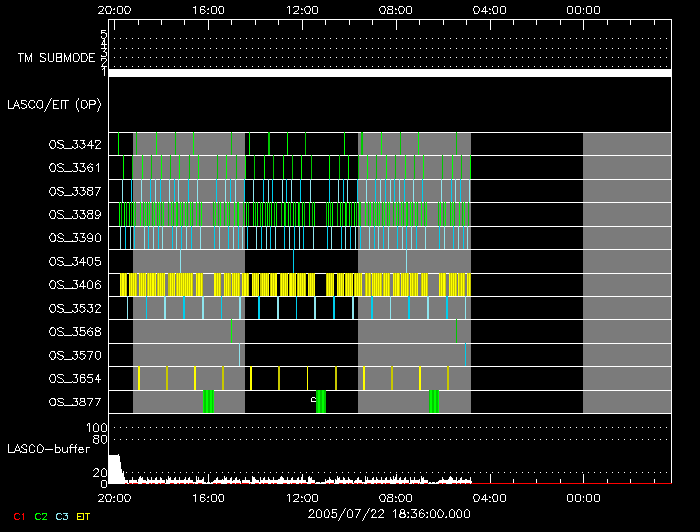Click the 16:00 tick on bottom axis
This screenshot has width=700, height=532.
point(207,496)
